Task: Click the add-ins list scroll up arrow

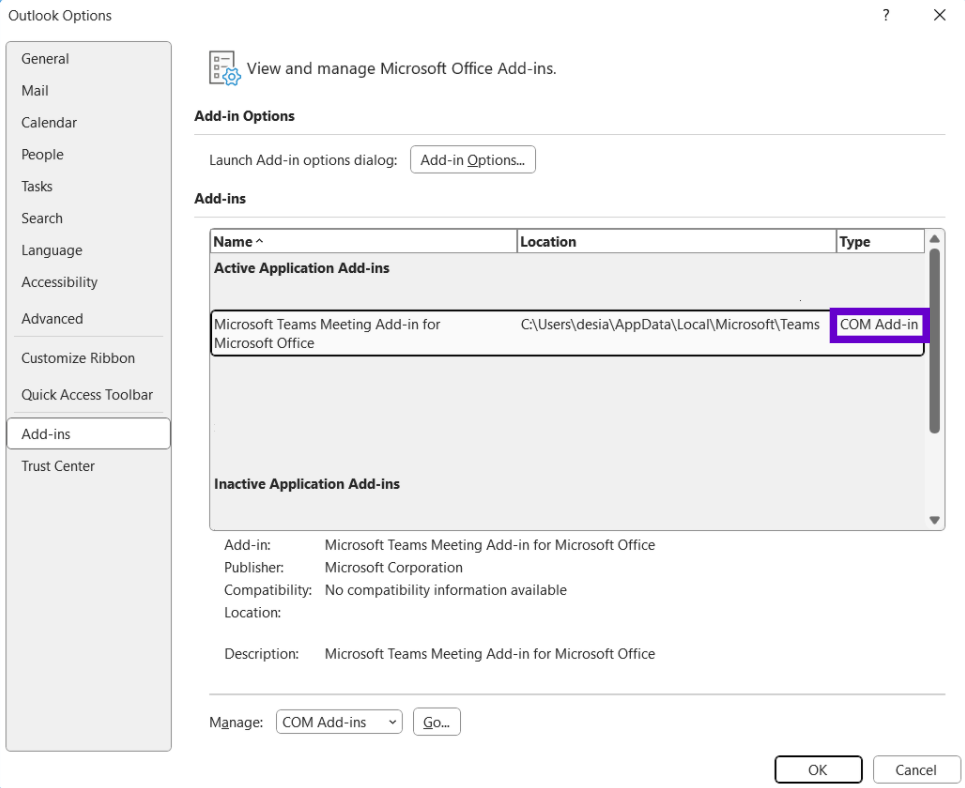Action: coord(934,239)
